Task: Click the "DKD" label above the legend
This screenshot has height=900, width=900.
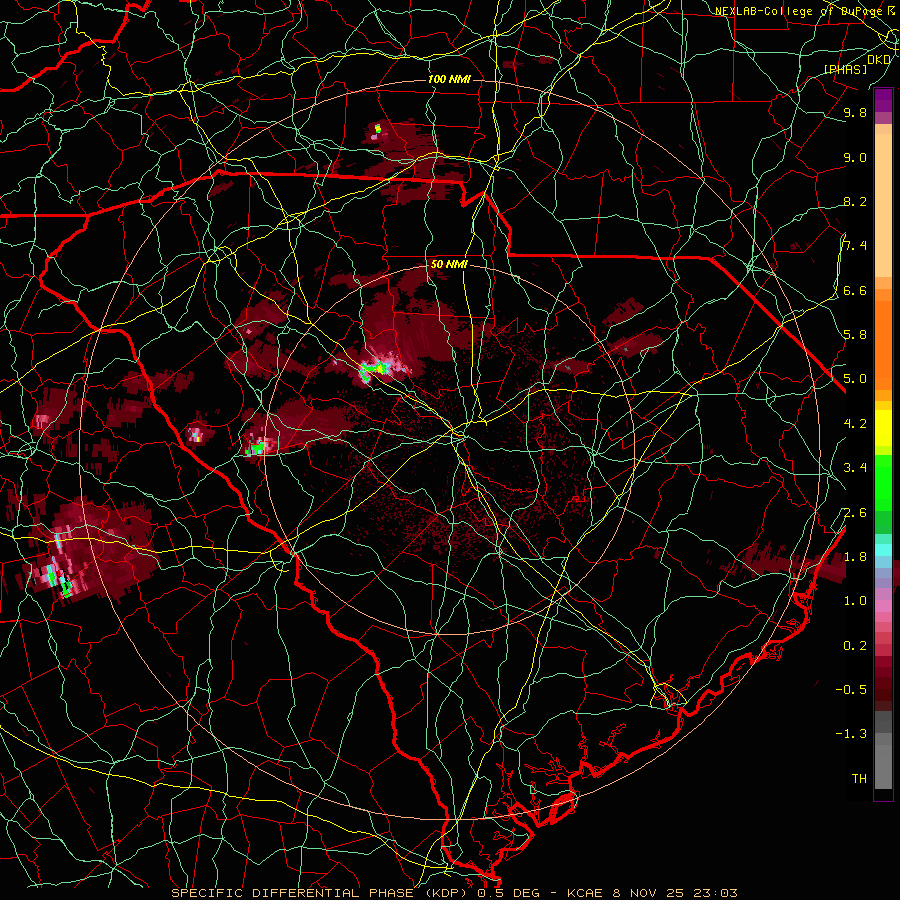Action: tap(879, 60)
